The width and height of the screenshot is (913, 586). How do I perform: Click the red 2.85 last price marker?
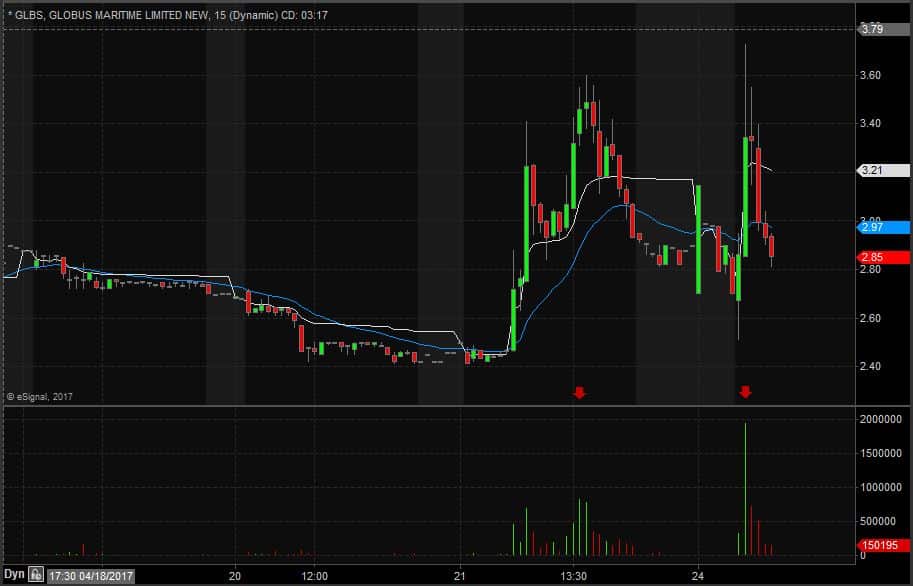point(883,257)
